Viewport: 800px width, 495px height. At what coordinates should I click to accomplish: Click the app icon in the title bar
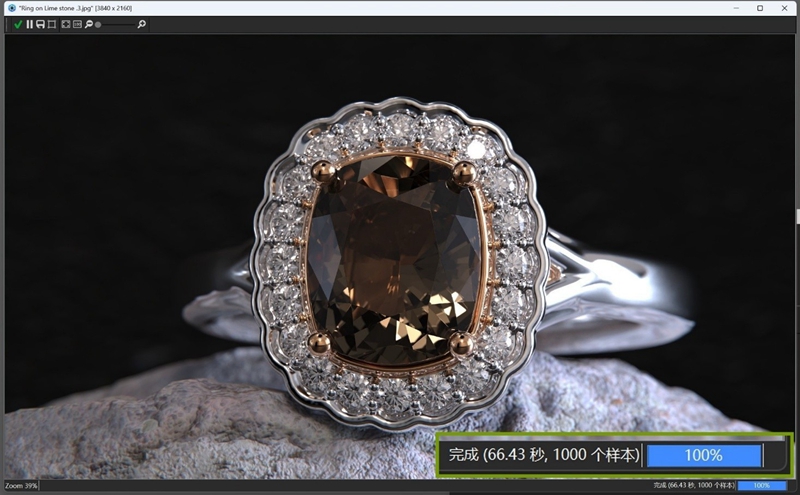click(10, 7)
